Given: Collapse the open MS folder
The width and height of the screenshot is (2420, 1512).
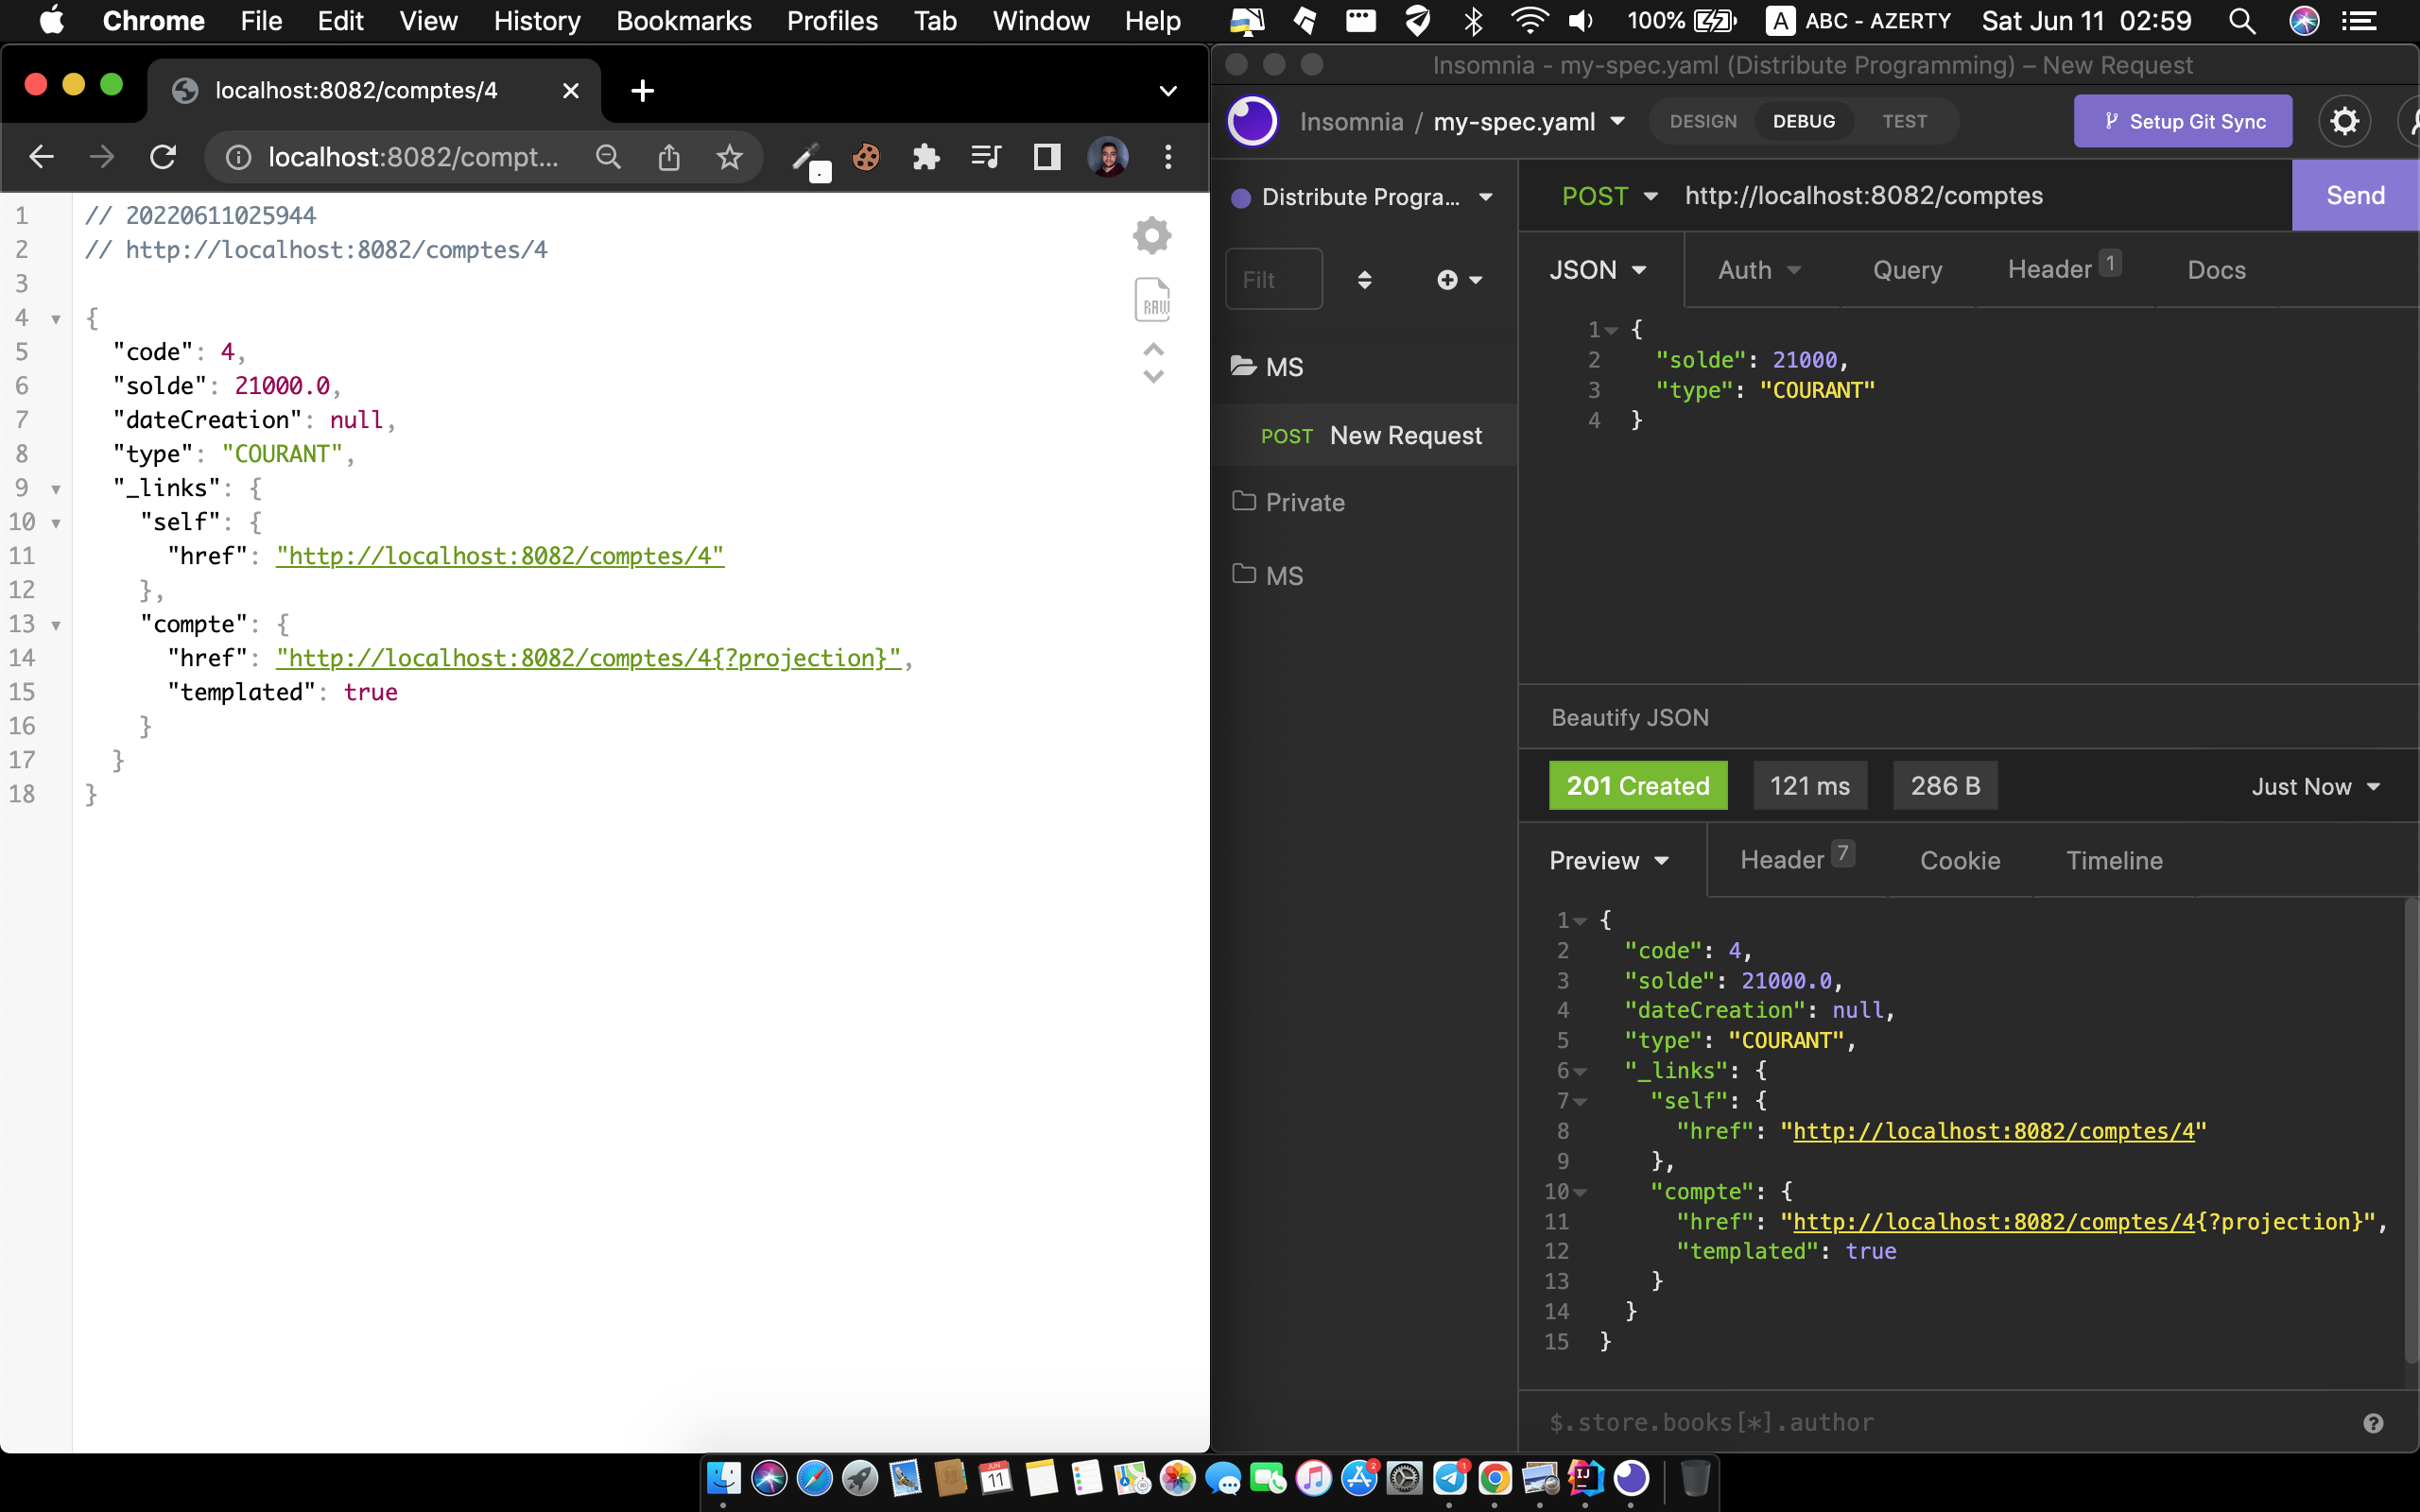Looking at the screenshot, I should point(1283,367).
